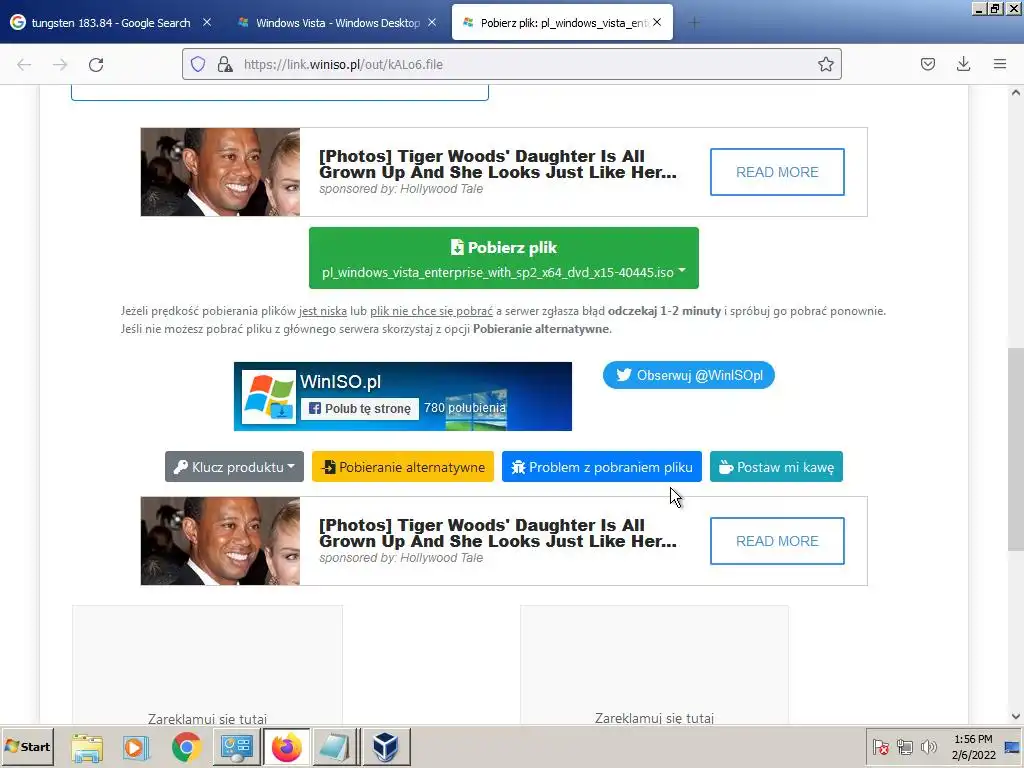Screen dimensions: 1024x768
Task: Launch the media player taskbar icon
Action: tap(136, 746)
